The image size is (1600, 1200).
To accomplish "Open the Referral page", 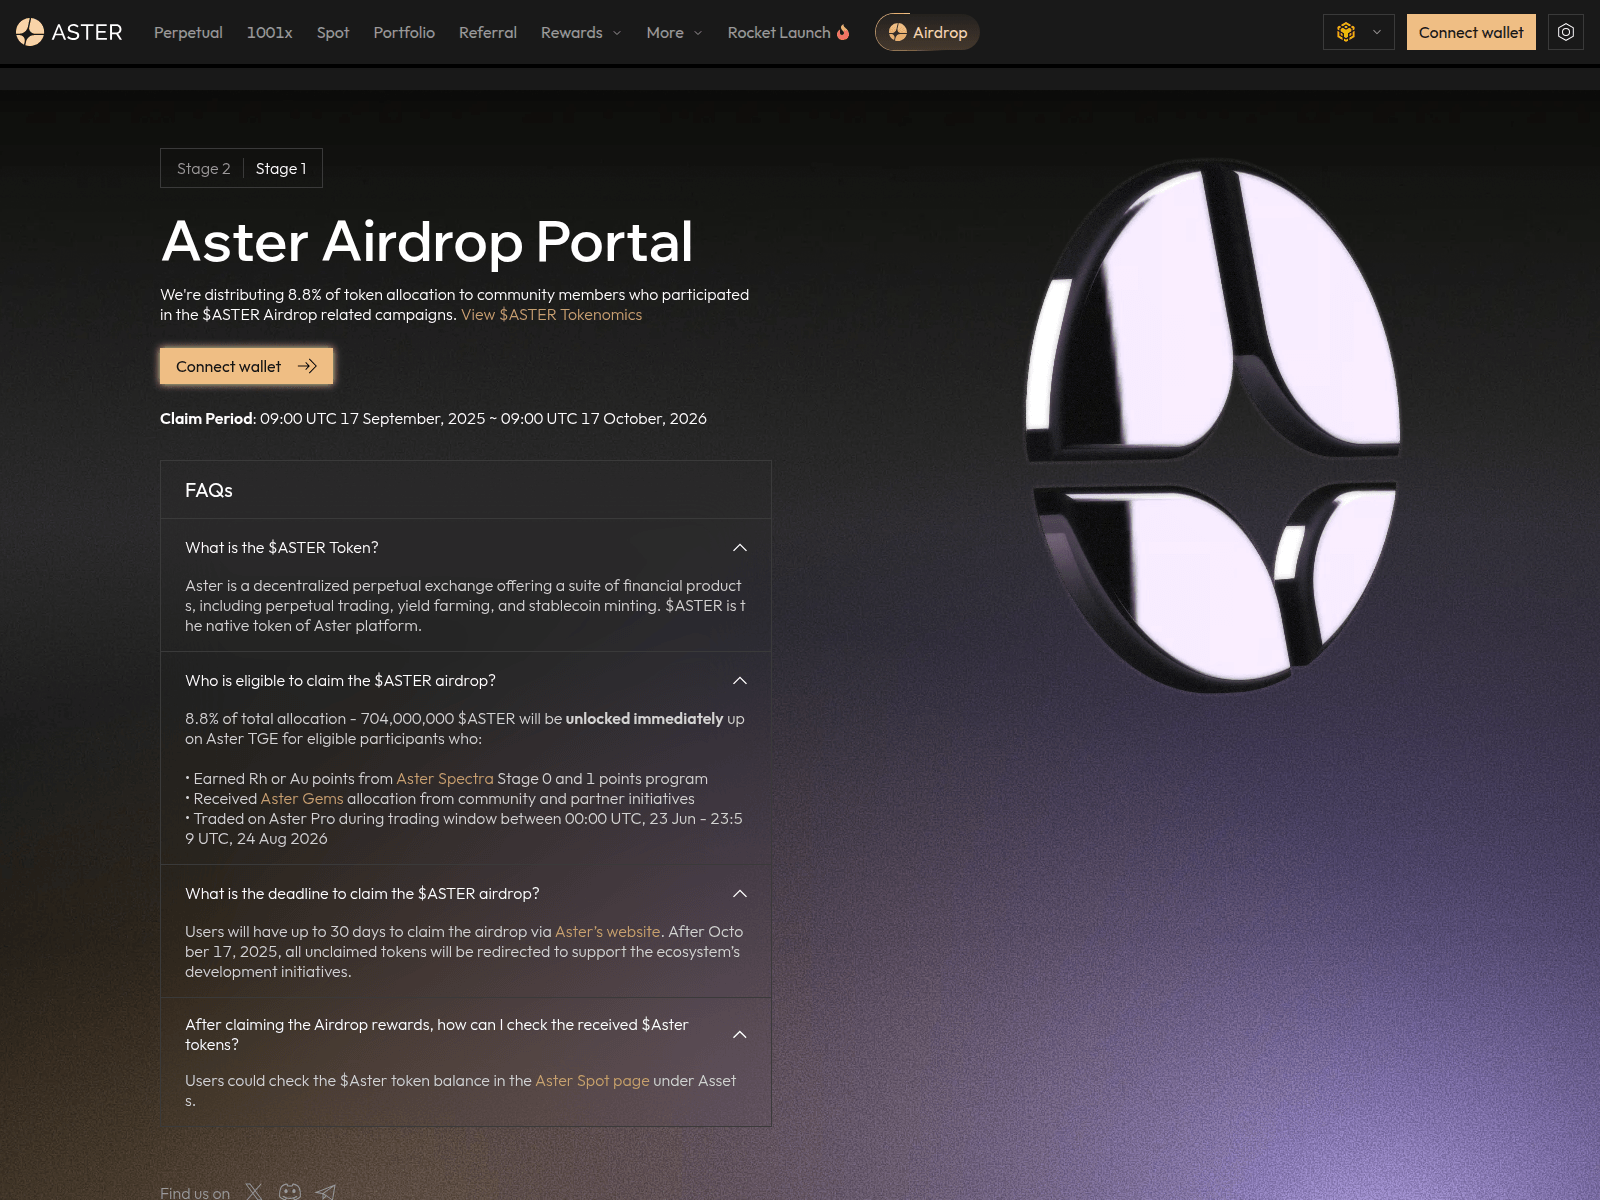I will click(x=488, y=32).
